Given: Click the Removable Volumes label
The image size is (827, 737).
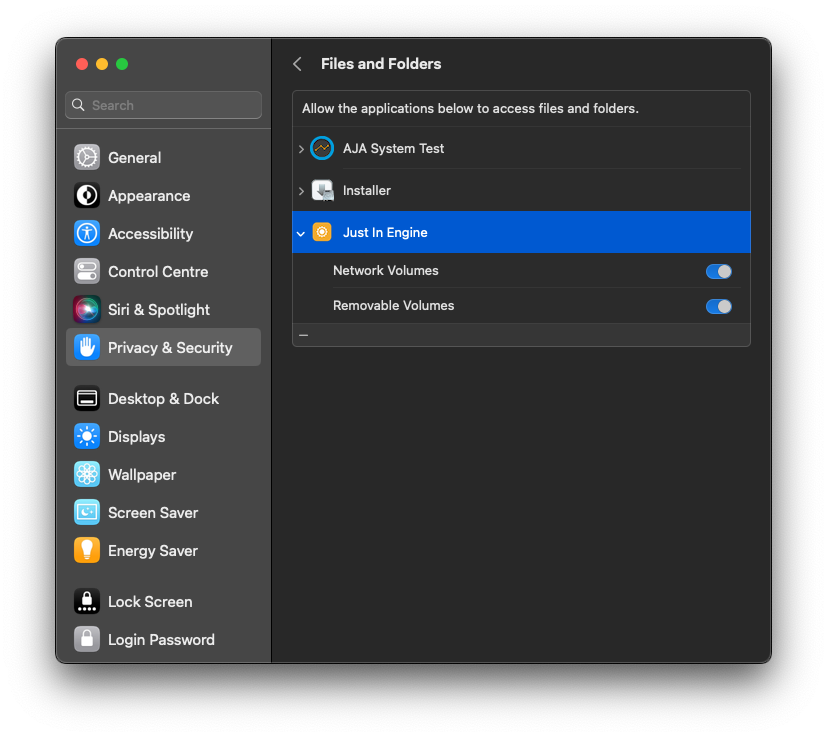Looking at the screenshot, I should click(x=393, y=305).
